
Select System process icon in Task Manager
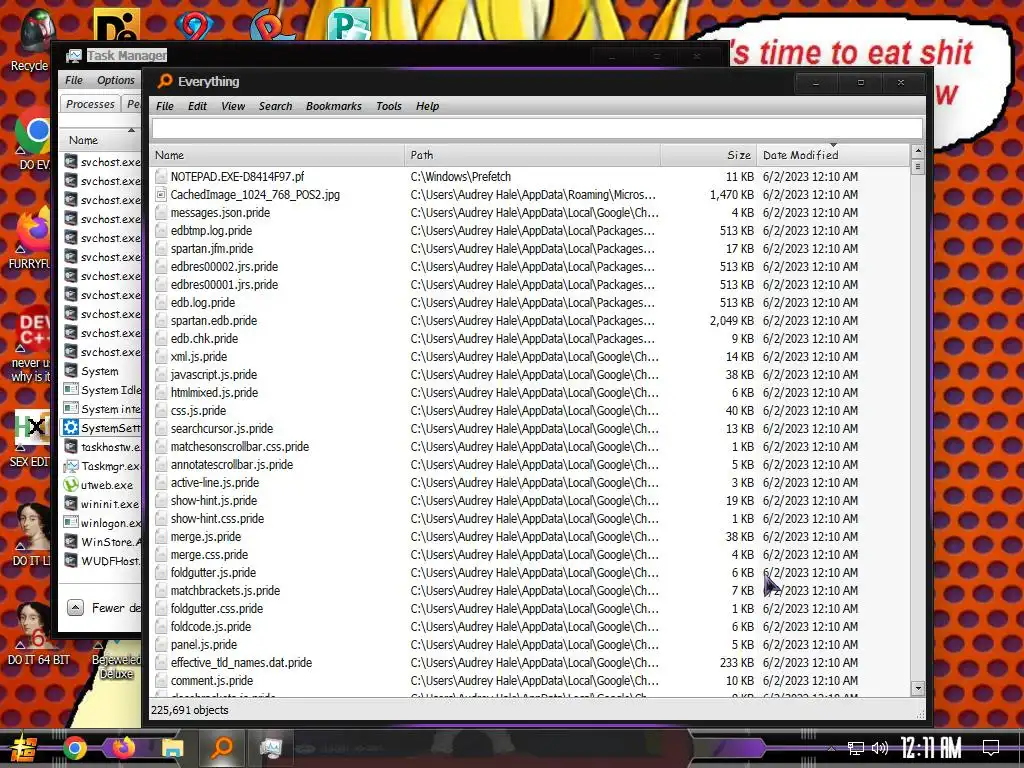pos(71,371)
